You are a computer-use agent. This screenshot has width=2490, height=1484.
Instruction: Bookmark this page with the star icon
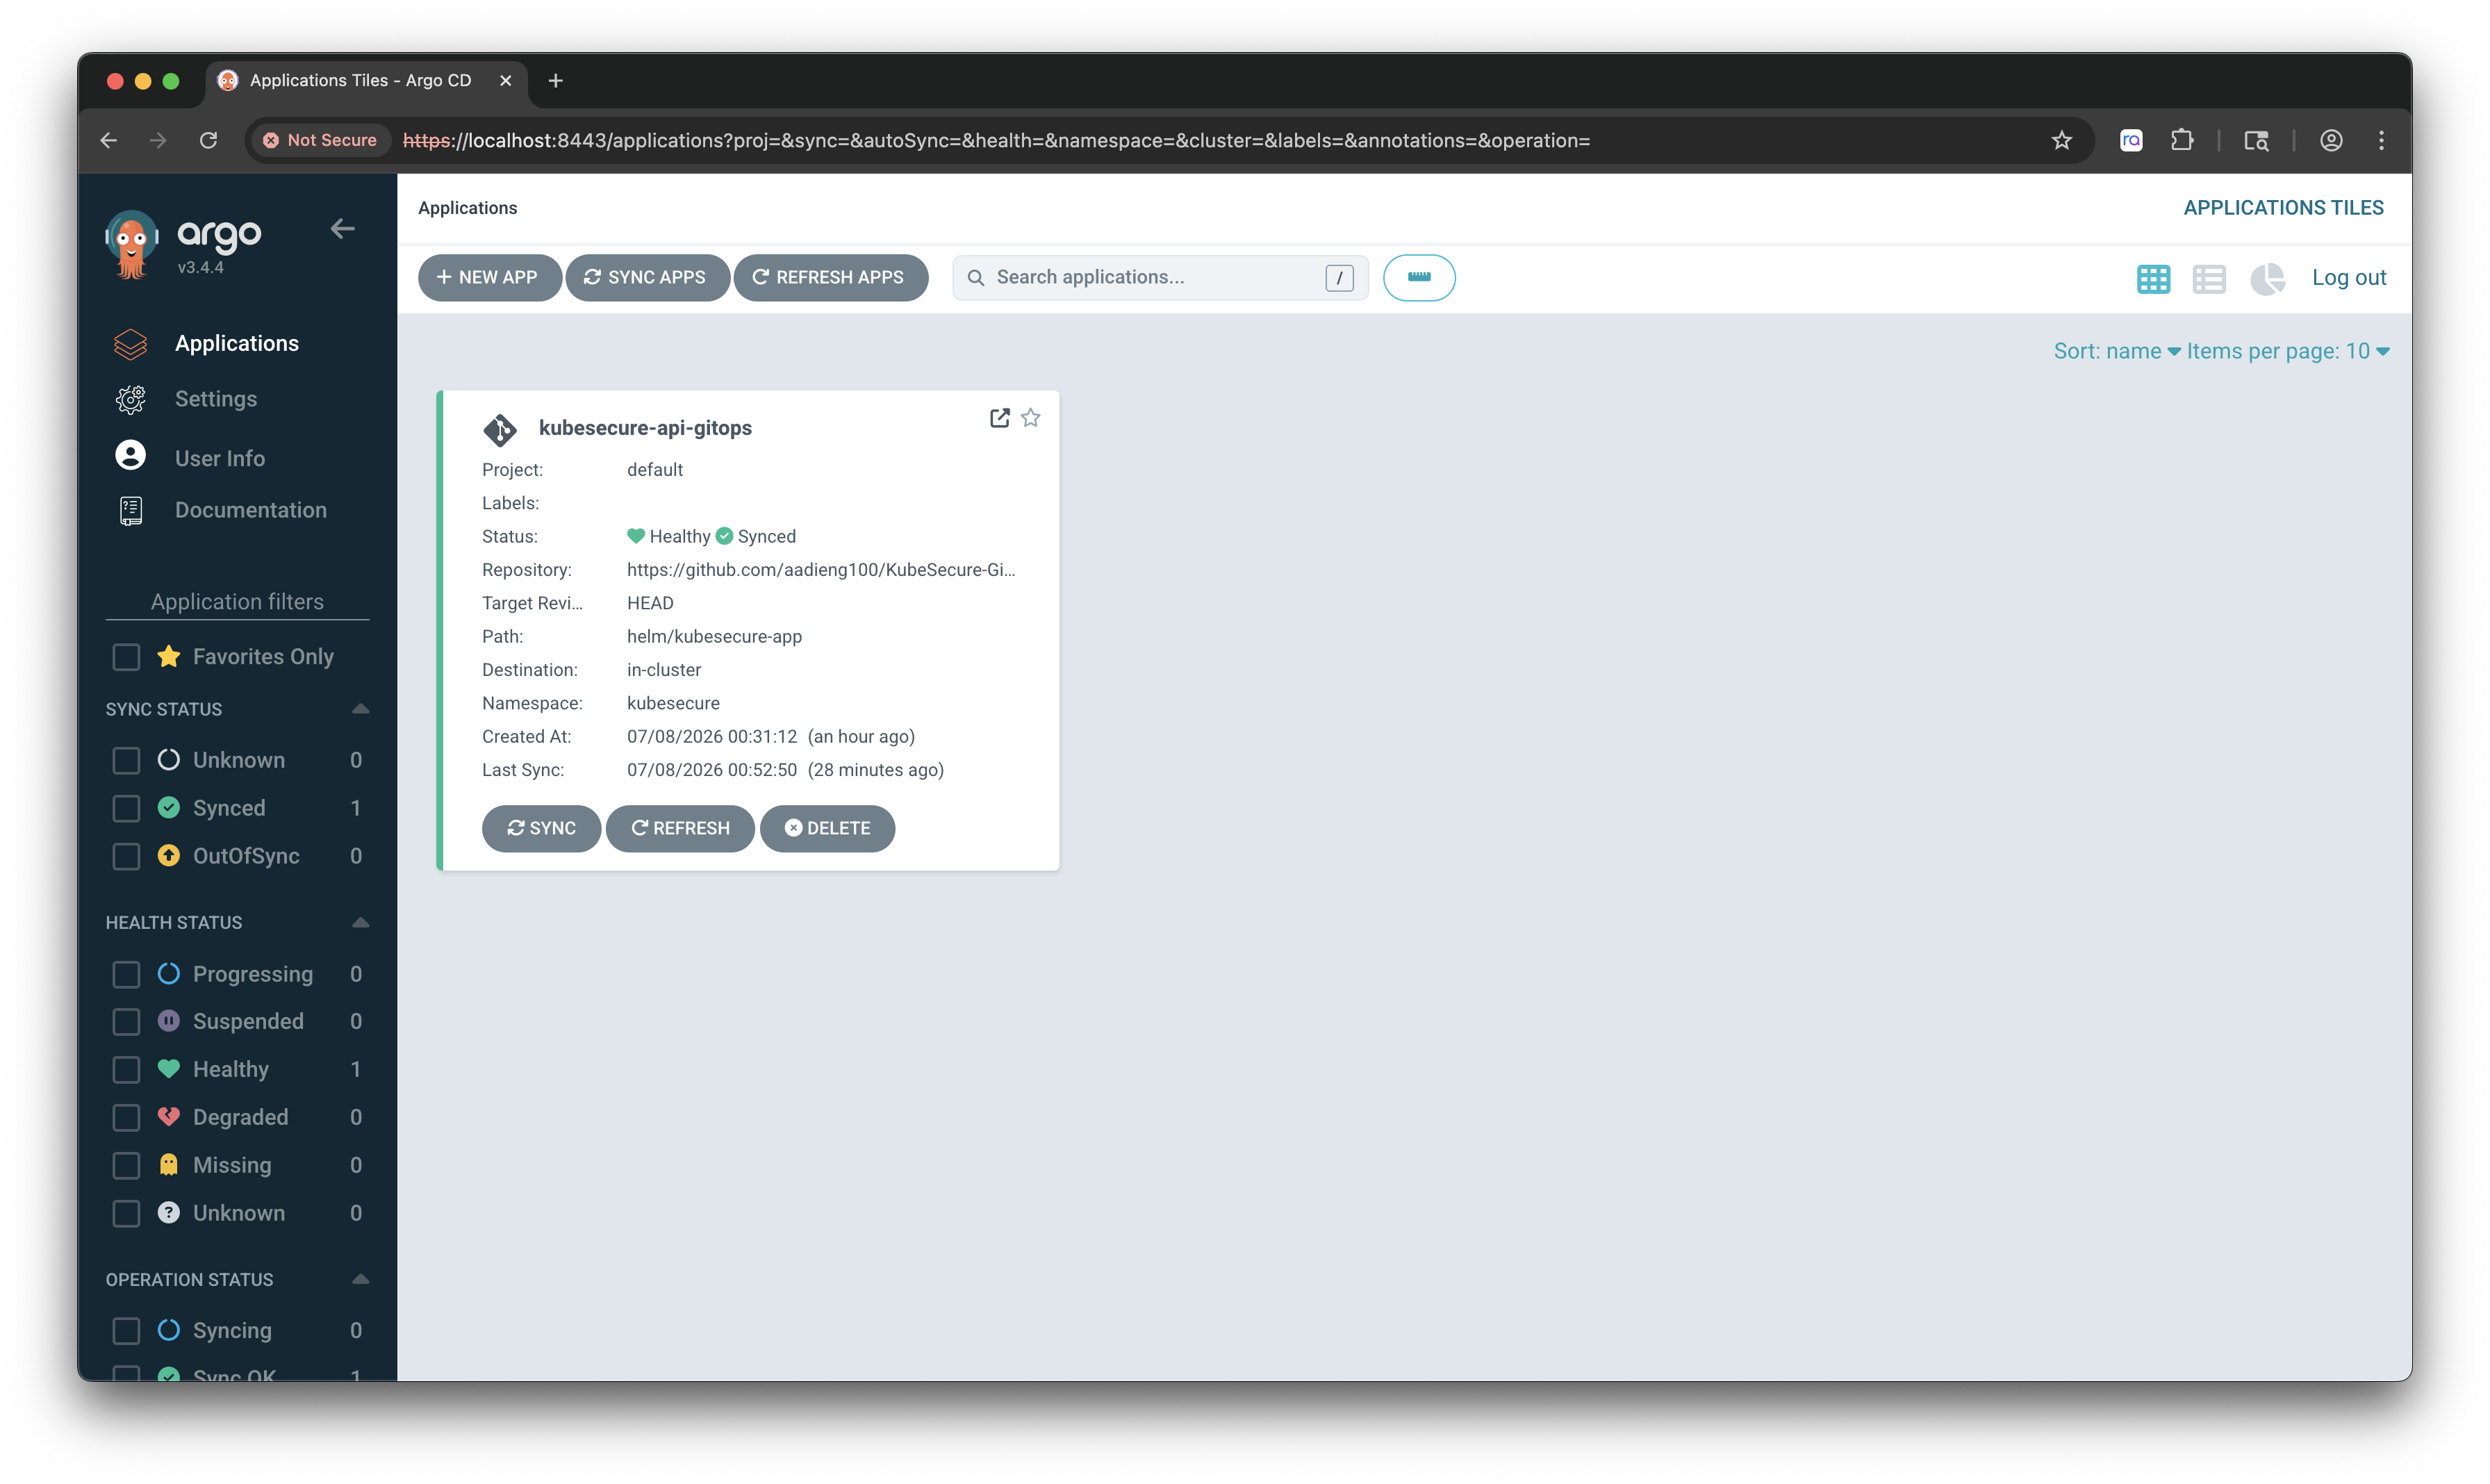click(2061, 140)
